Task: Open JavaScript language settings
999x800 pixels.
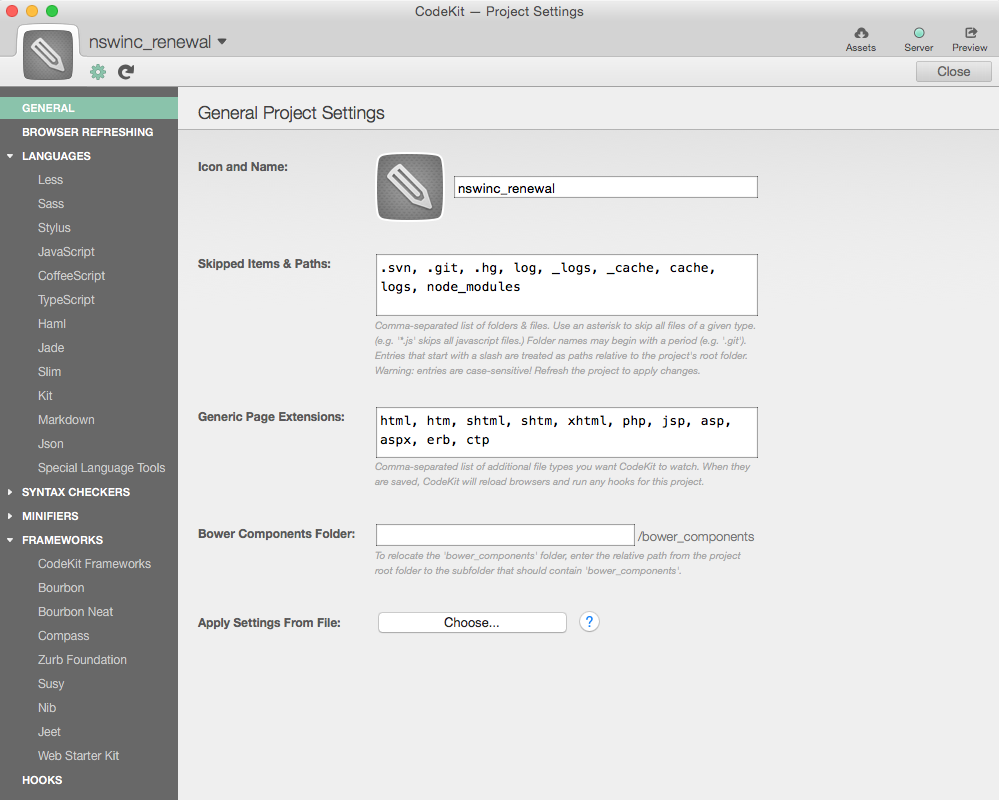Action: point(66,252)
